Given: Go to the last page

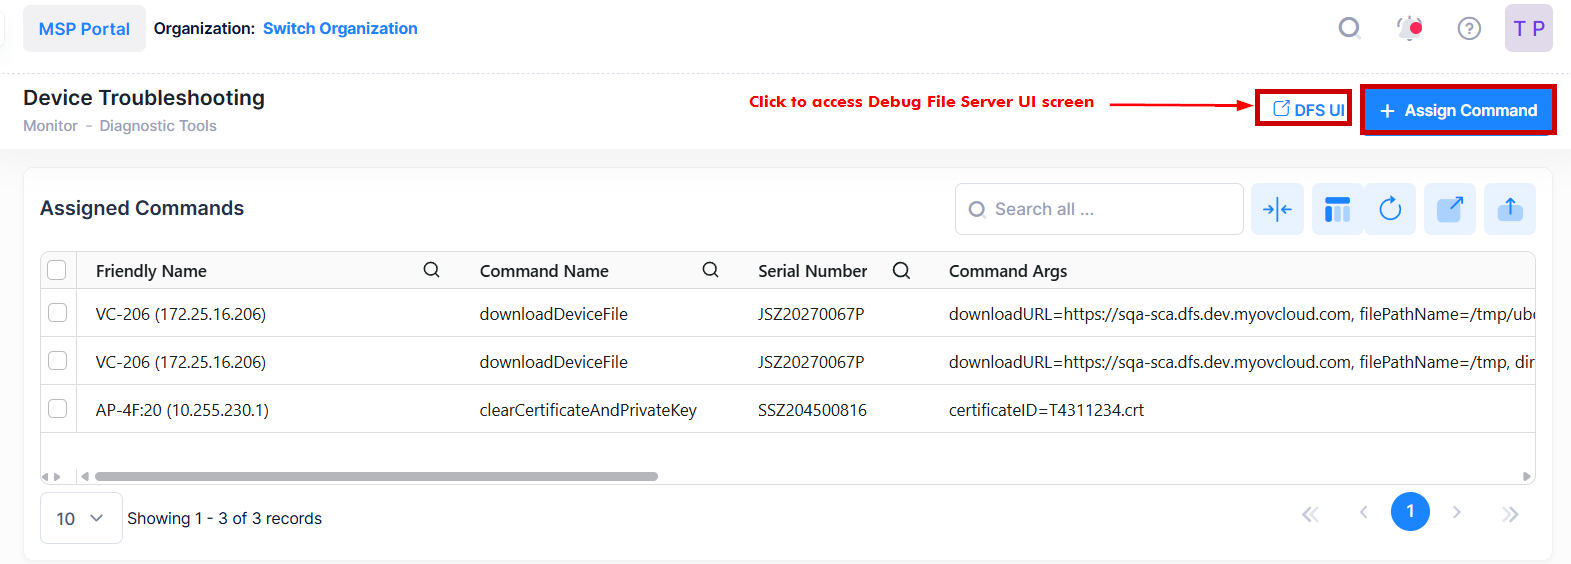Looking at the screenshot, I should click(1510, 514).
